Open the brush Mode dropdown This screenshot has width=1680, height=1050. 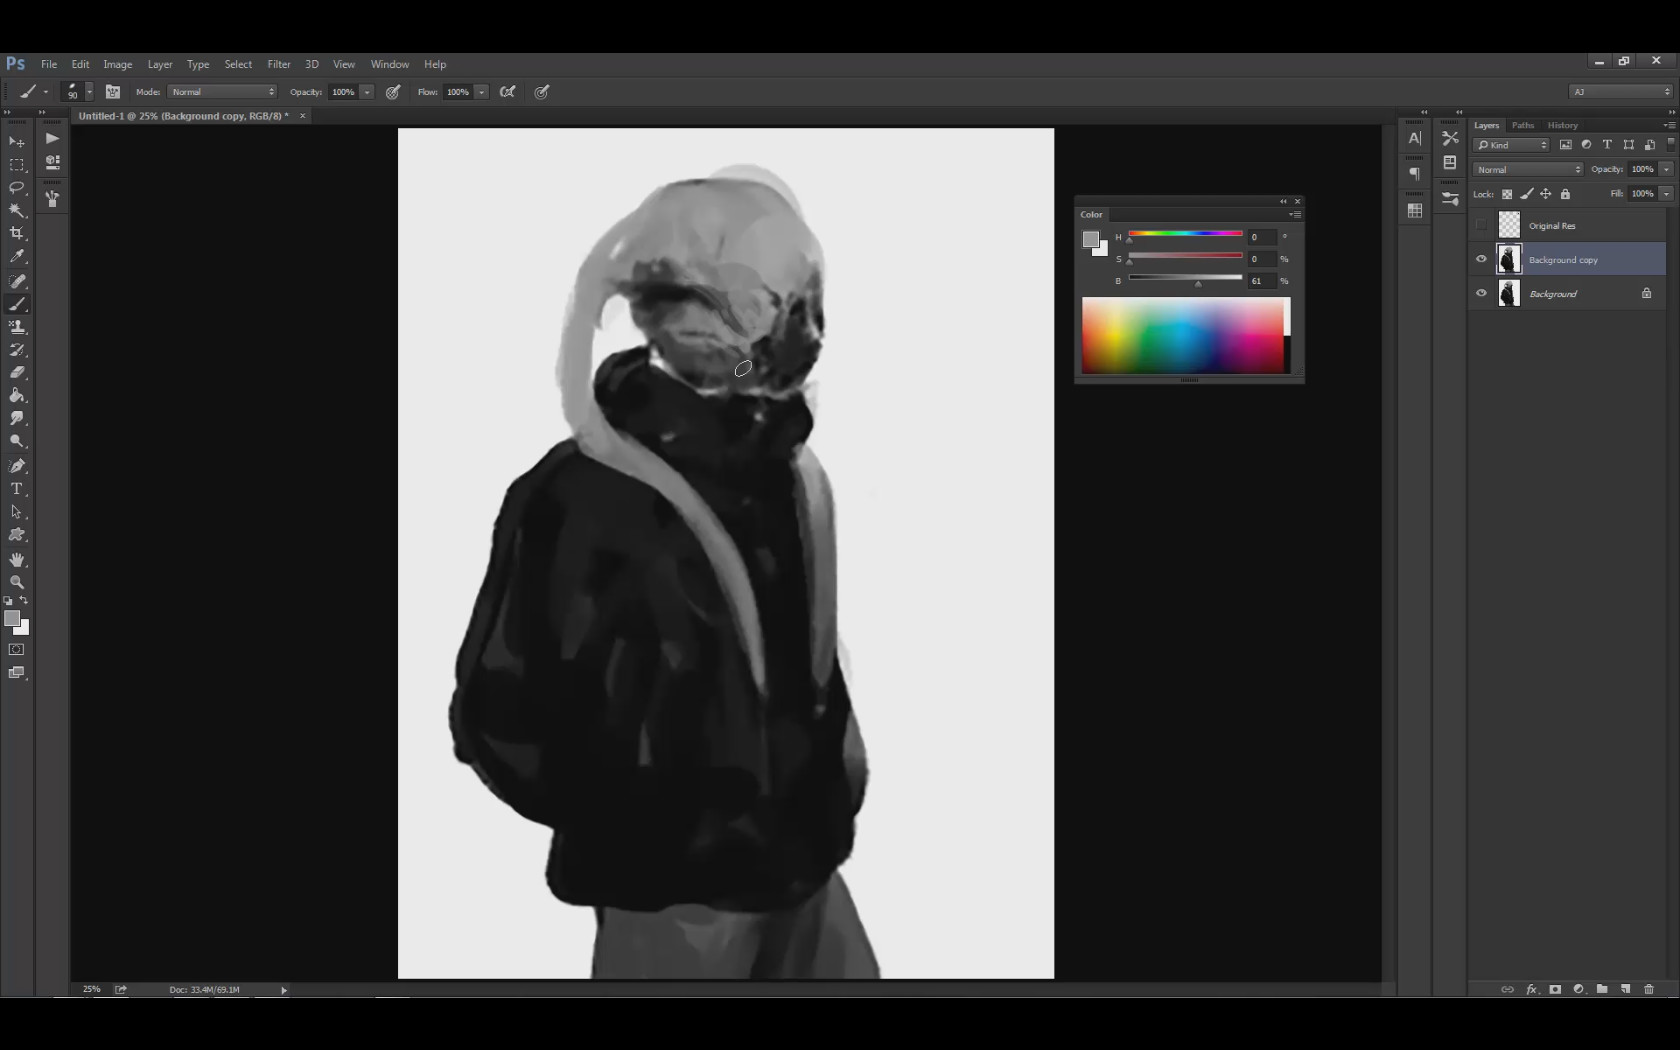click(222, 92)
